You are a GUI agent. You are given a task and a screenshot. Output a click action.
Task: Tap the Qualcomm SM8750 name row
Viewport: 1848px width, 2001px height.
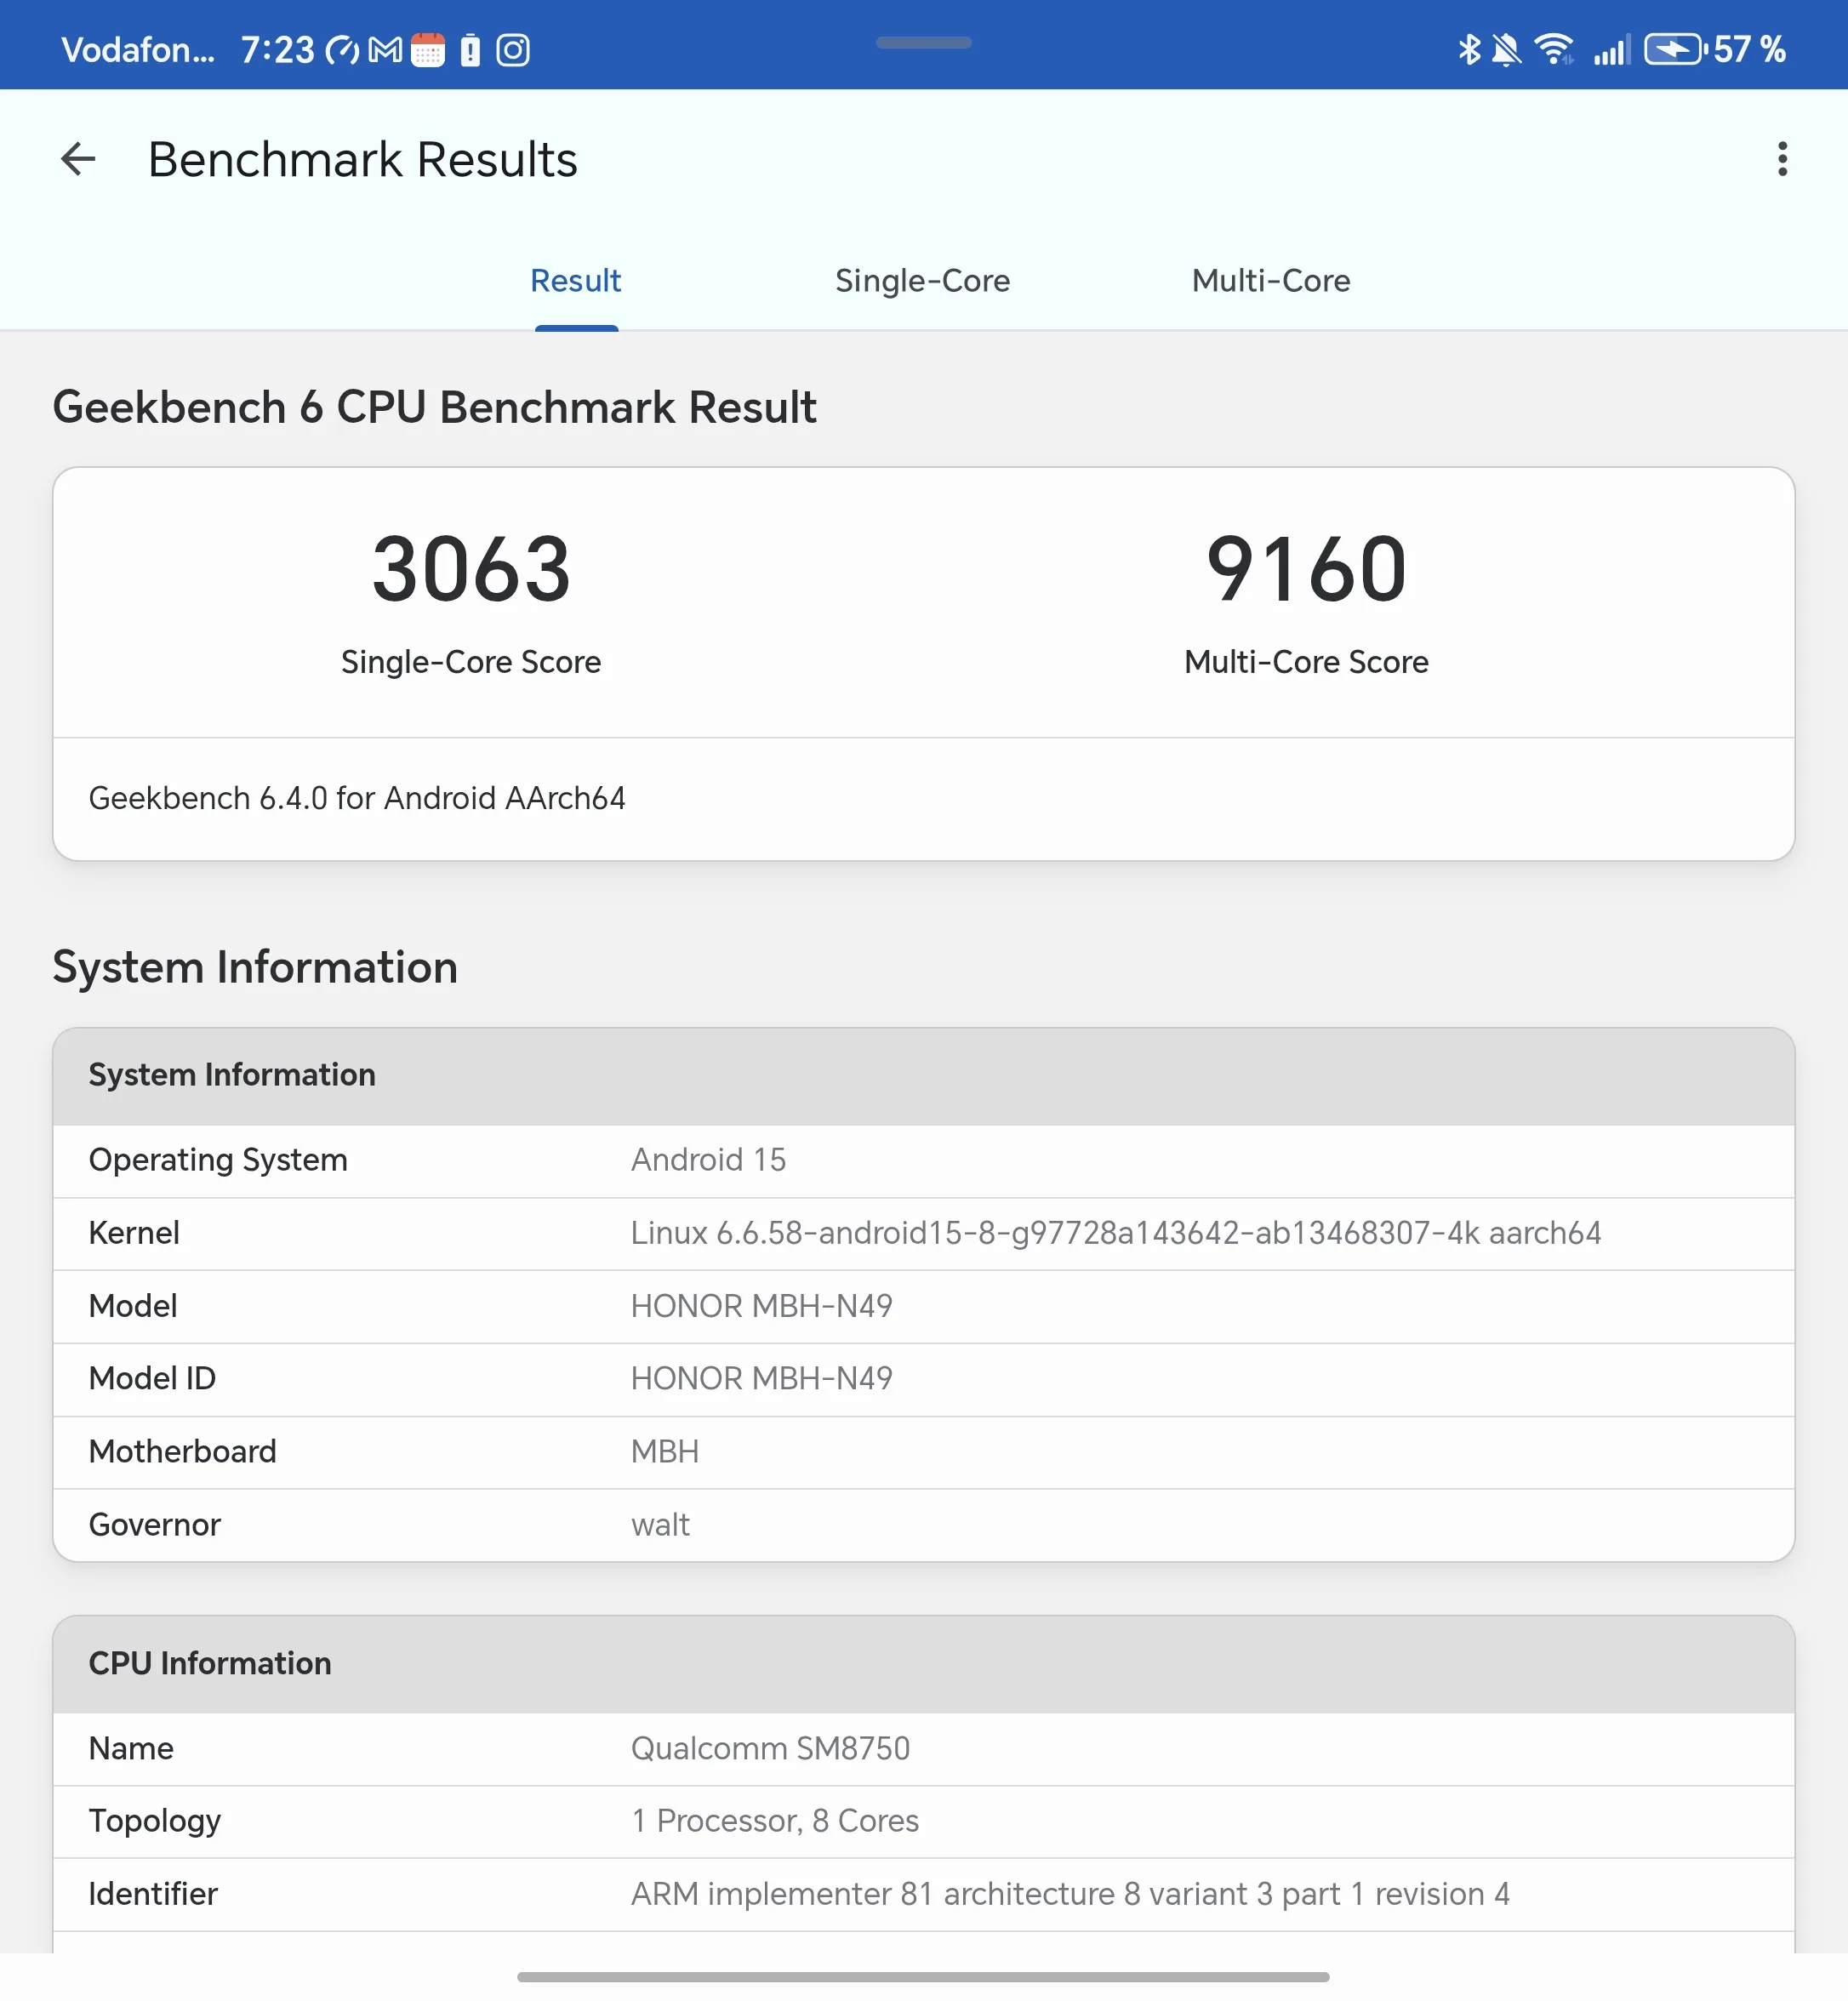(922, 1748)
